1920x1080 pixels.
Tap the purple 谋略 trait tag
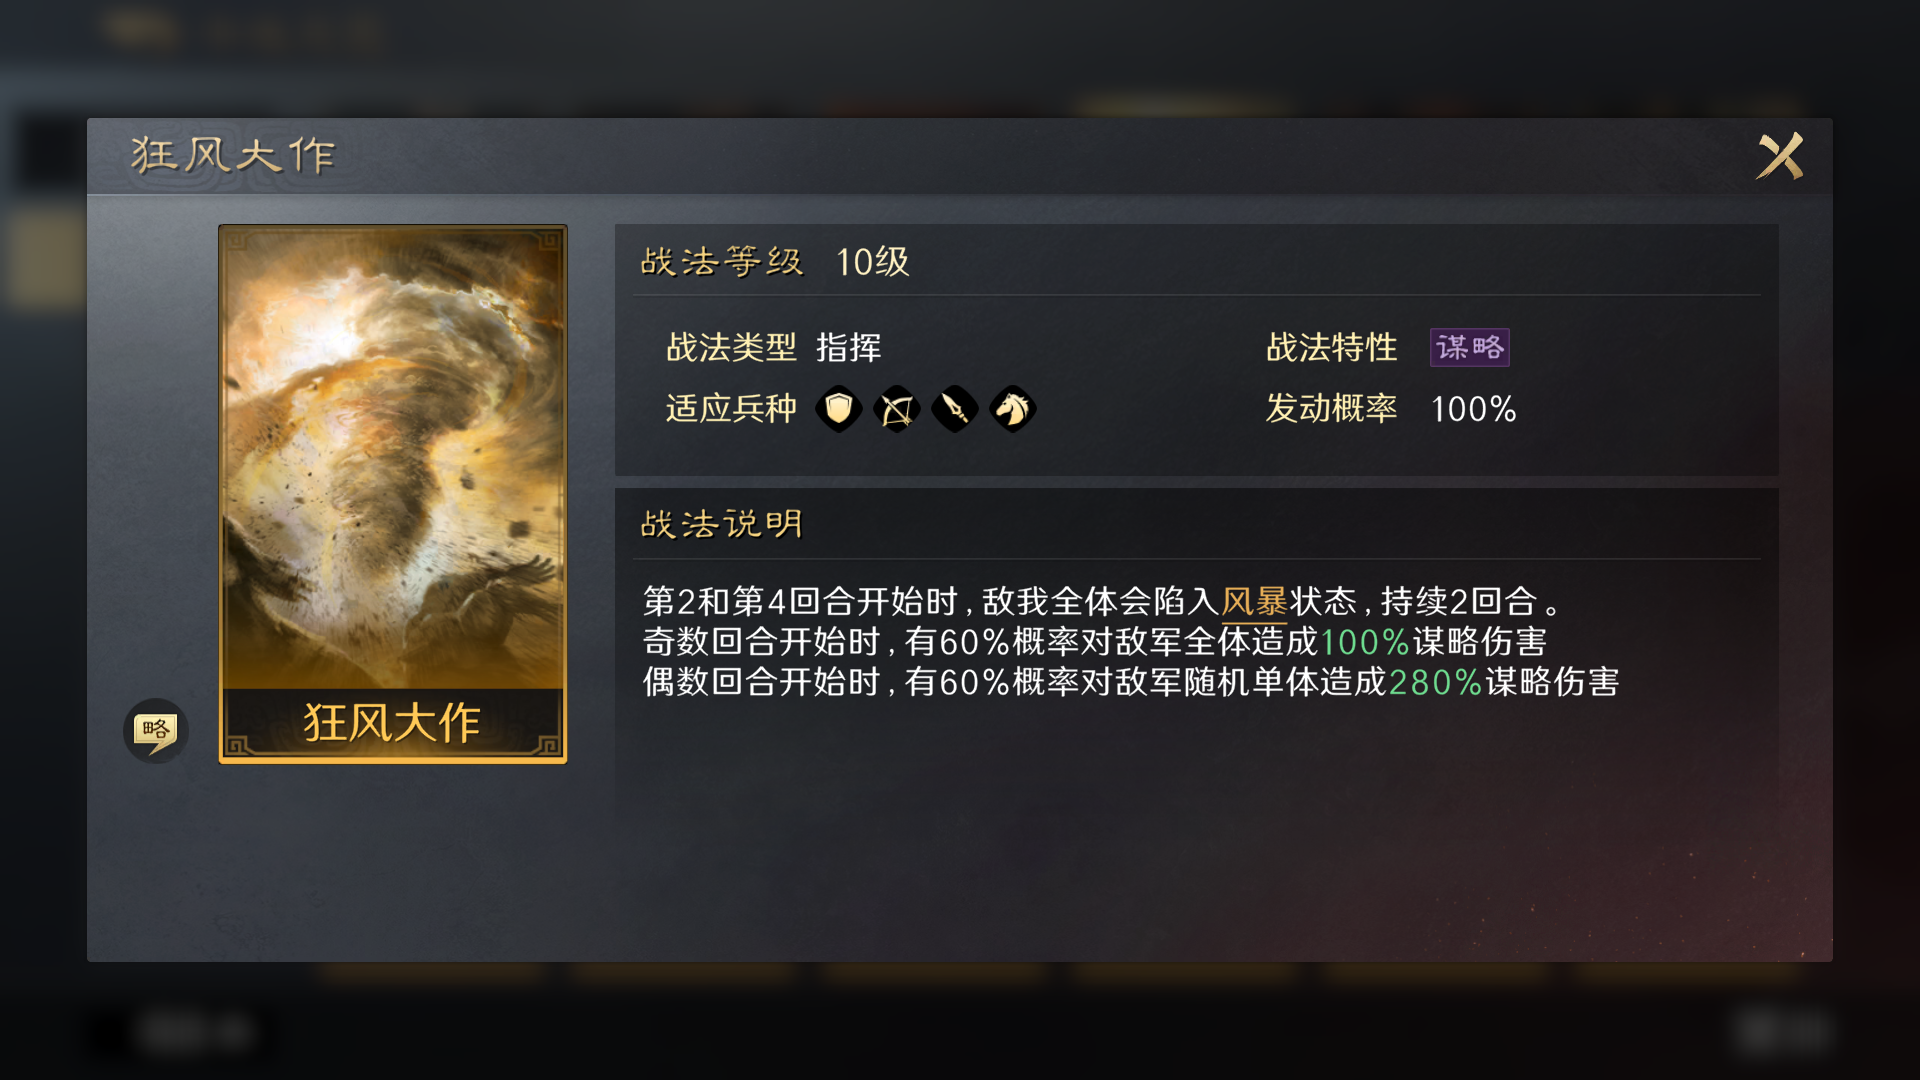1469,347
